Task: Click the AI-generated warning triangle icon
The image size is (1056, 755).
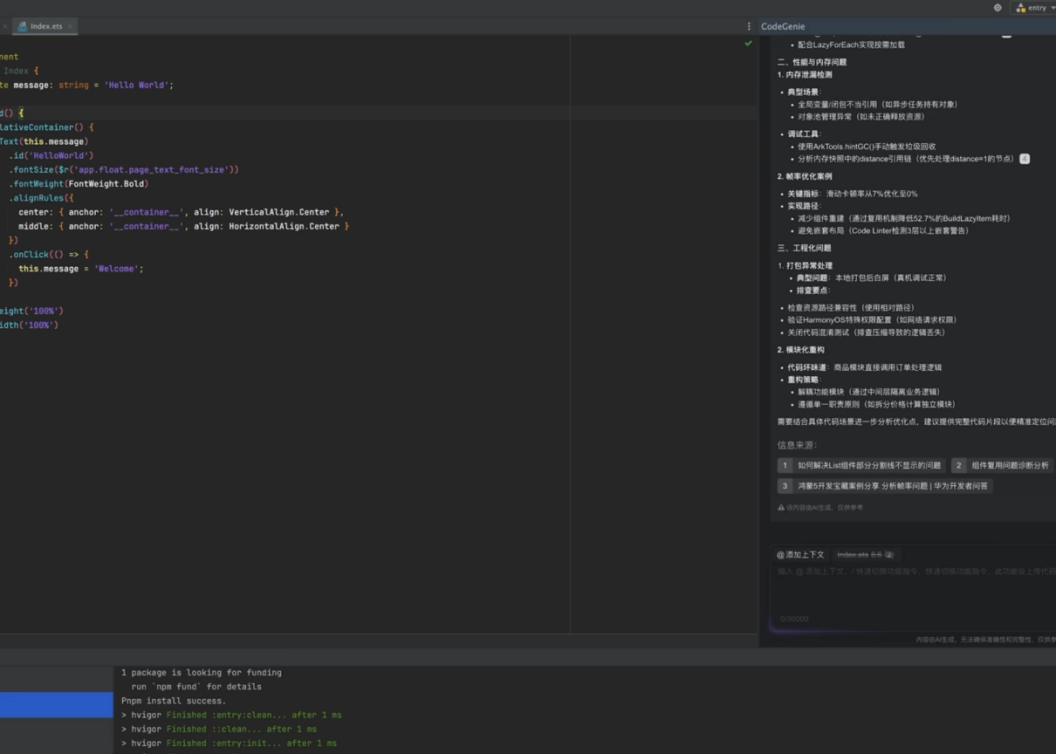Action: (x=781, y=508)
